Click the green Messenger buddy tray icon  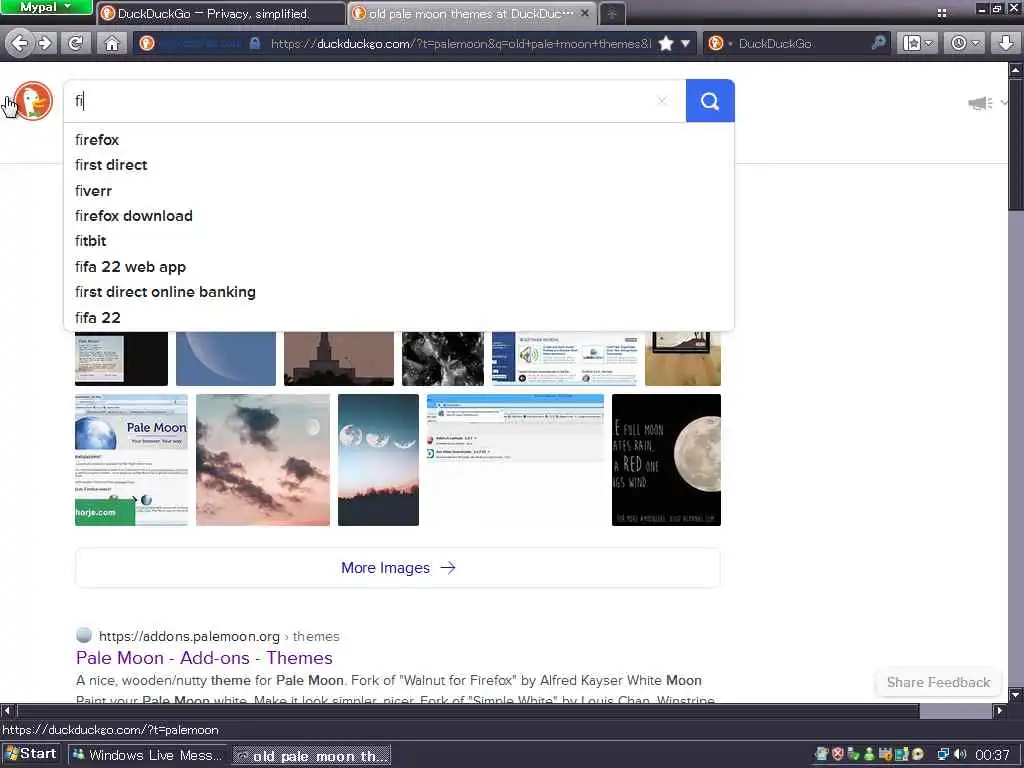[869, 755]
